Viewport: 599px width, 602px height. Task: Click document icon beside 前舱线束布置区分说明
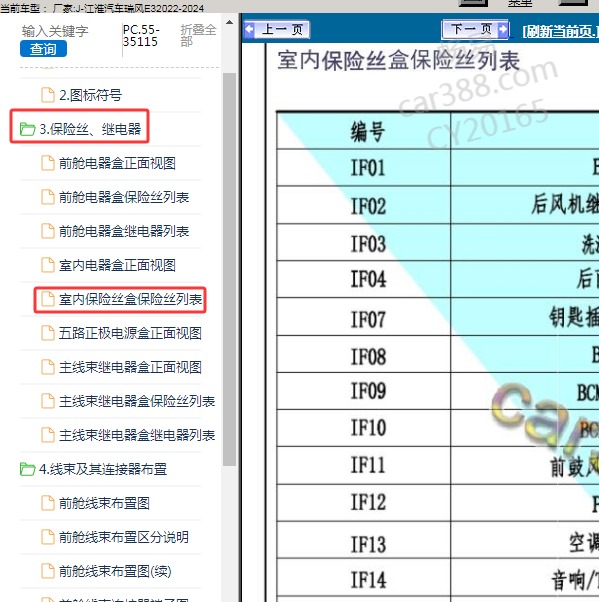[x=48, y=537]
